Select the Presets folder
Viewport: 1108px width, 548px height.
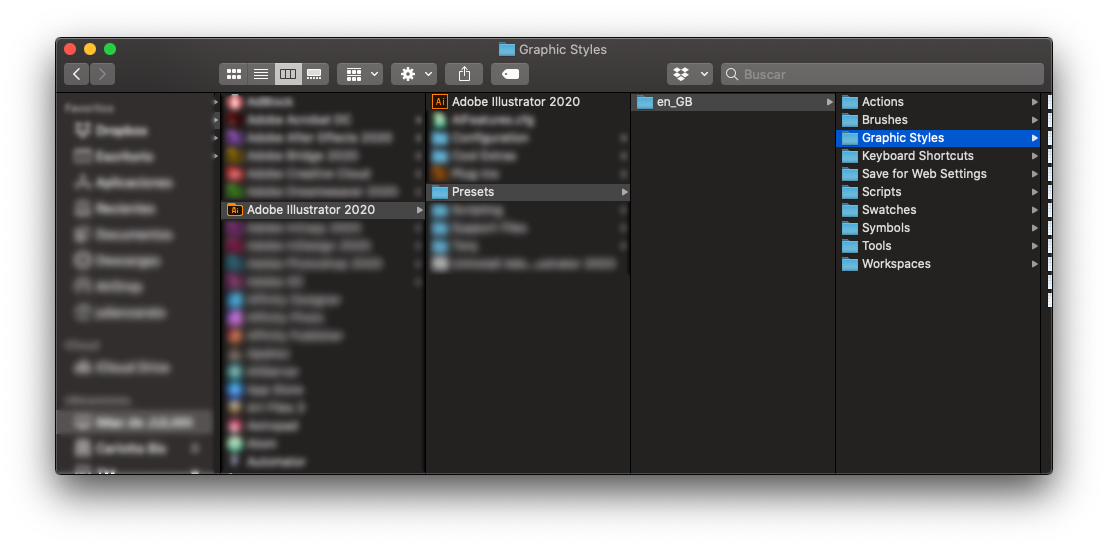[x=528, y=192]
